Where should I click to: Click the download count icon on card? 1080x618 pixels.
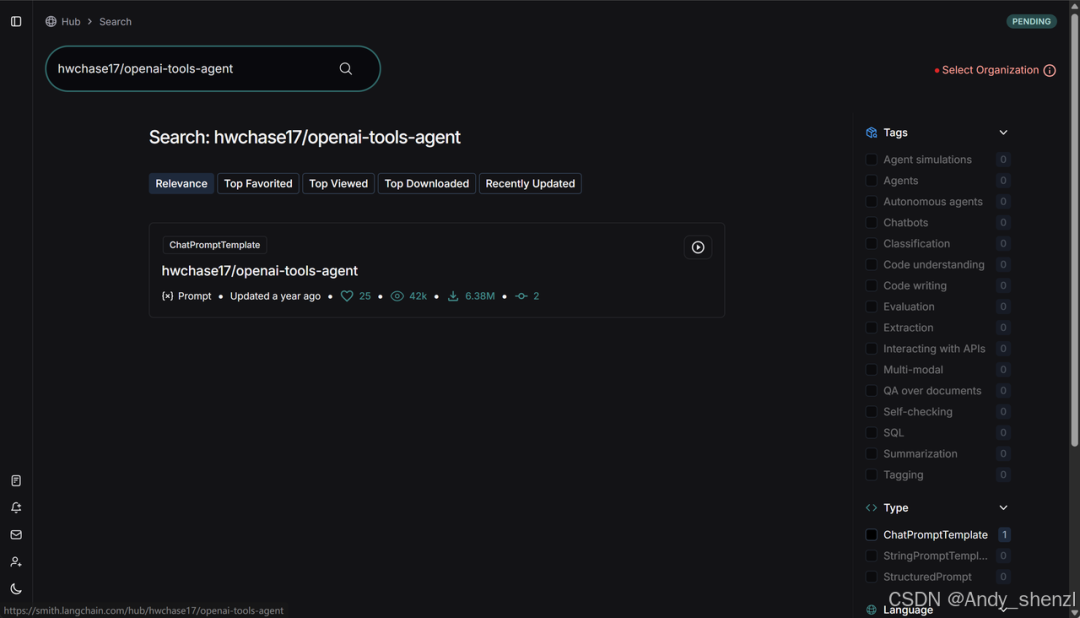tap(453, 296)
